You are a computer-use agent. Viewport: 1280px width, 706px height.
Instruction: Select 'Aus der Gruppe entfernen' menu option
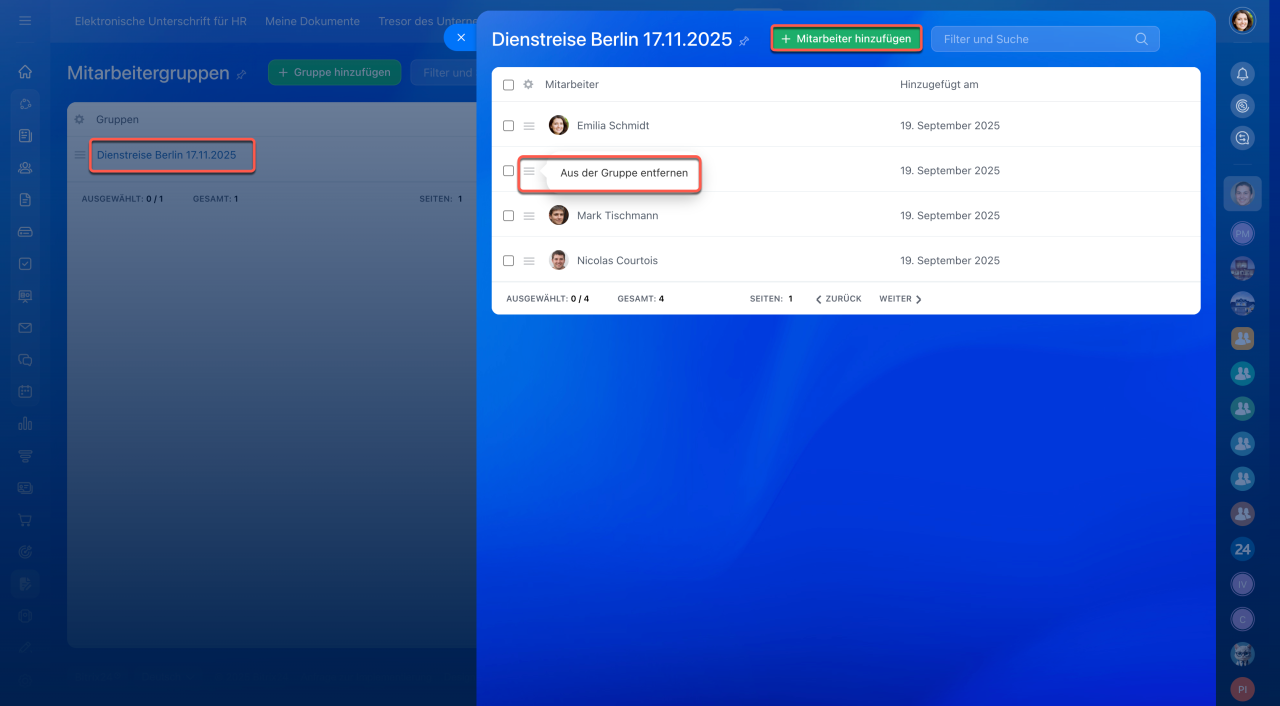point(623,173)
